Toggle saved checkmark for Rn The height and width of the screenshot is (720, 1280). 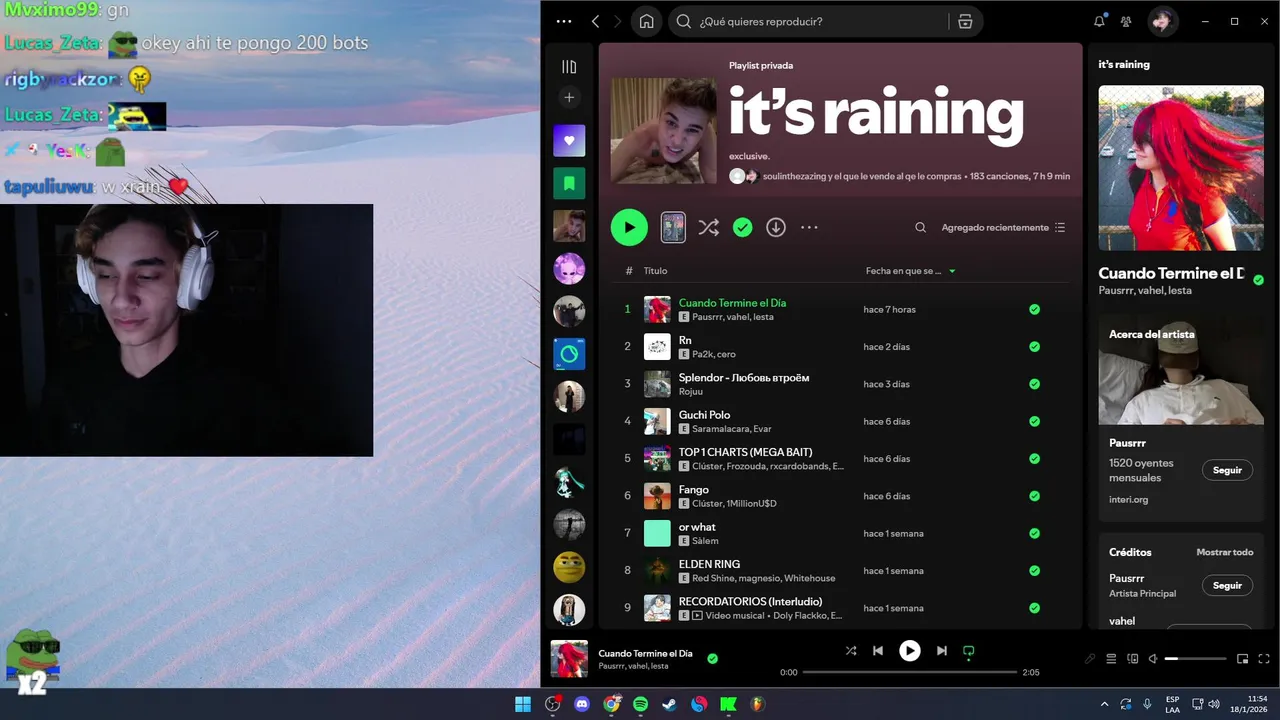click(1034, 346)
